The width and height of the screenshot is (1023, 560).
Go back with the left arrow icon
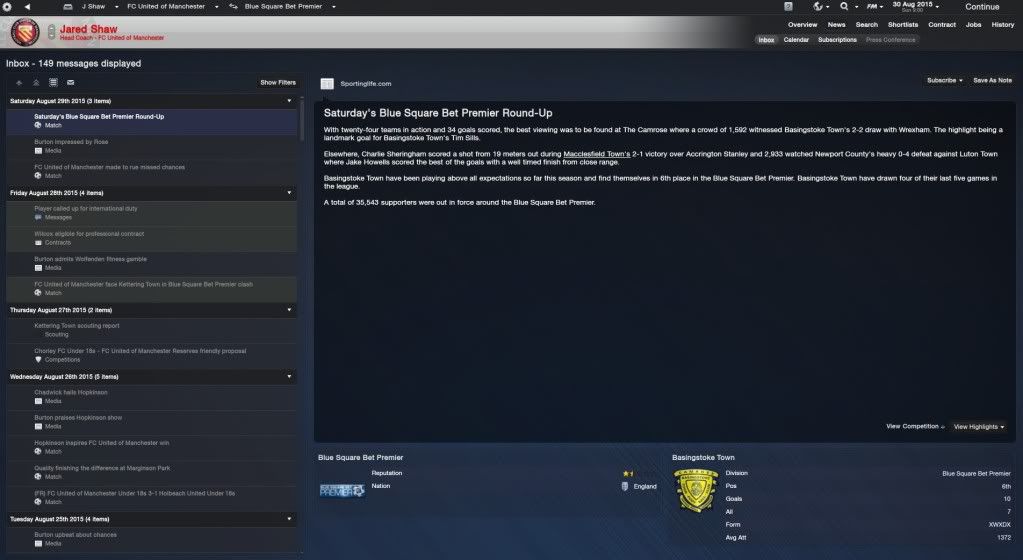[27, 7]
